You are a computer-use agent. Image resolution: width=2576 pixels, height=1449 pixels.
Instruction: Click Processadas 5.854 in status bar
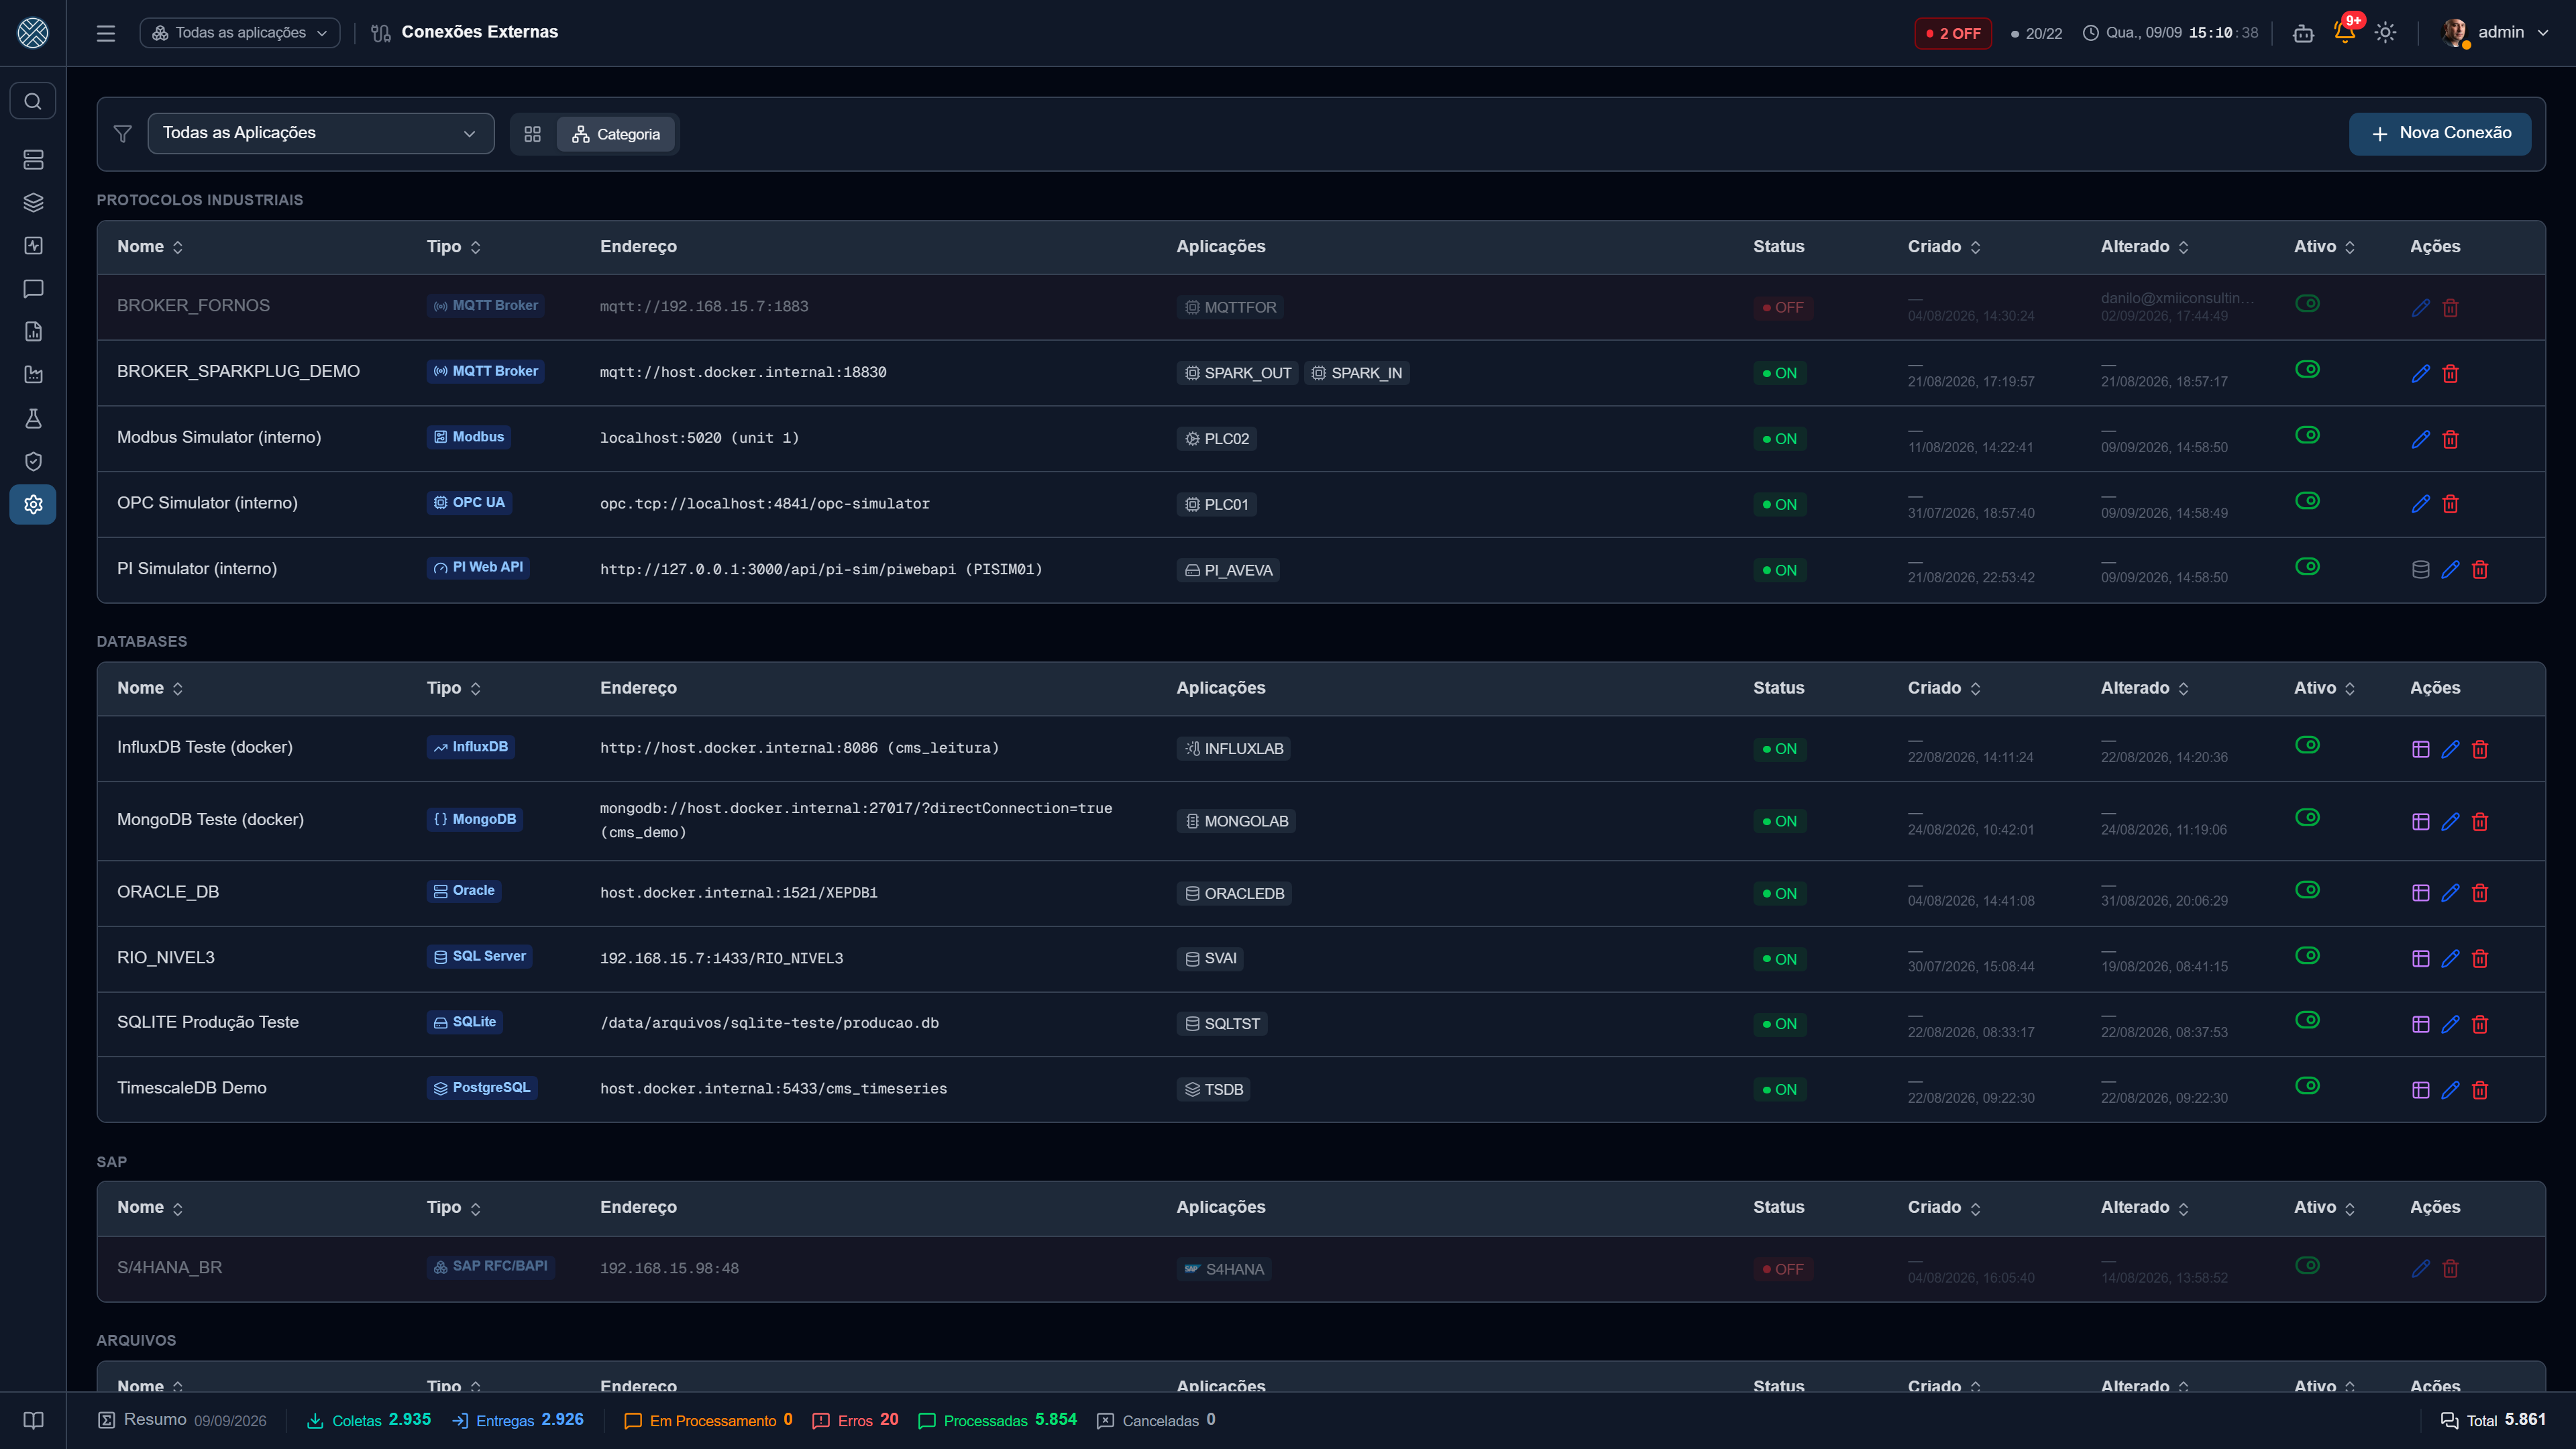click(998, 1420)
